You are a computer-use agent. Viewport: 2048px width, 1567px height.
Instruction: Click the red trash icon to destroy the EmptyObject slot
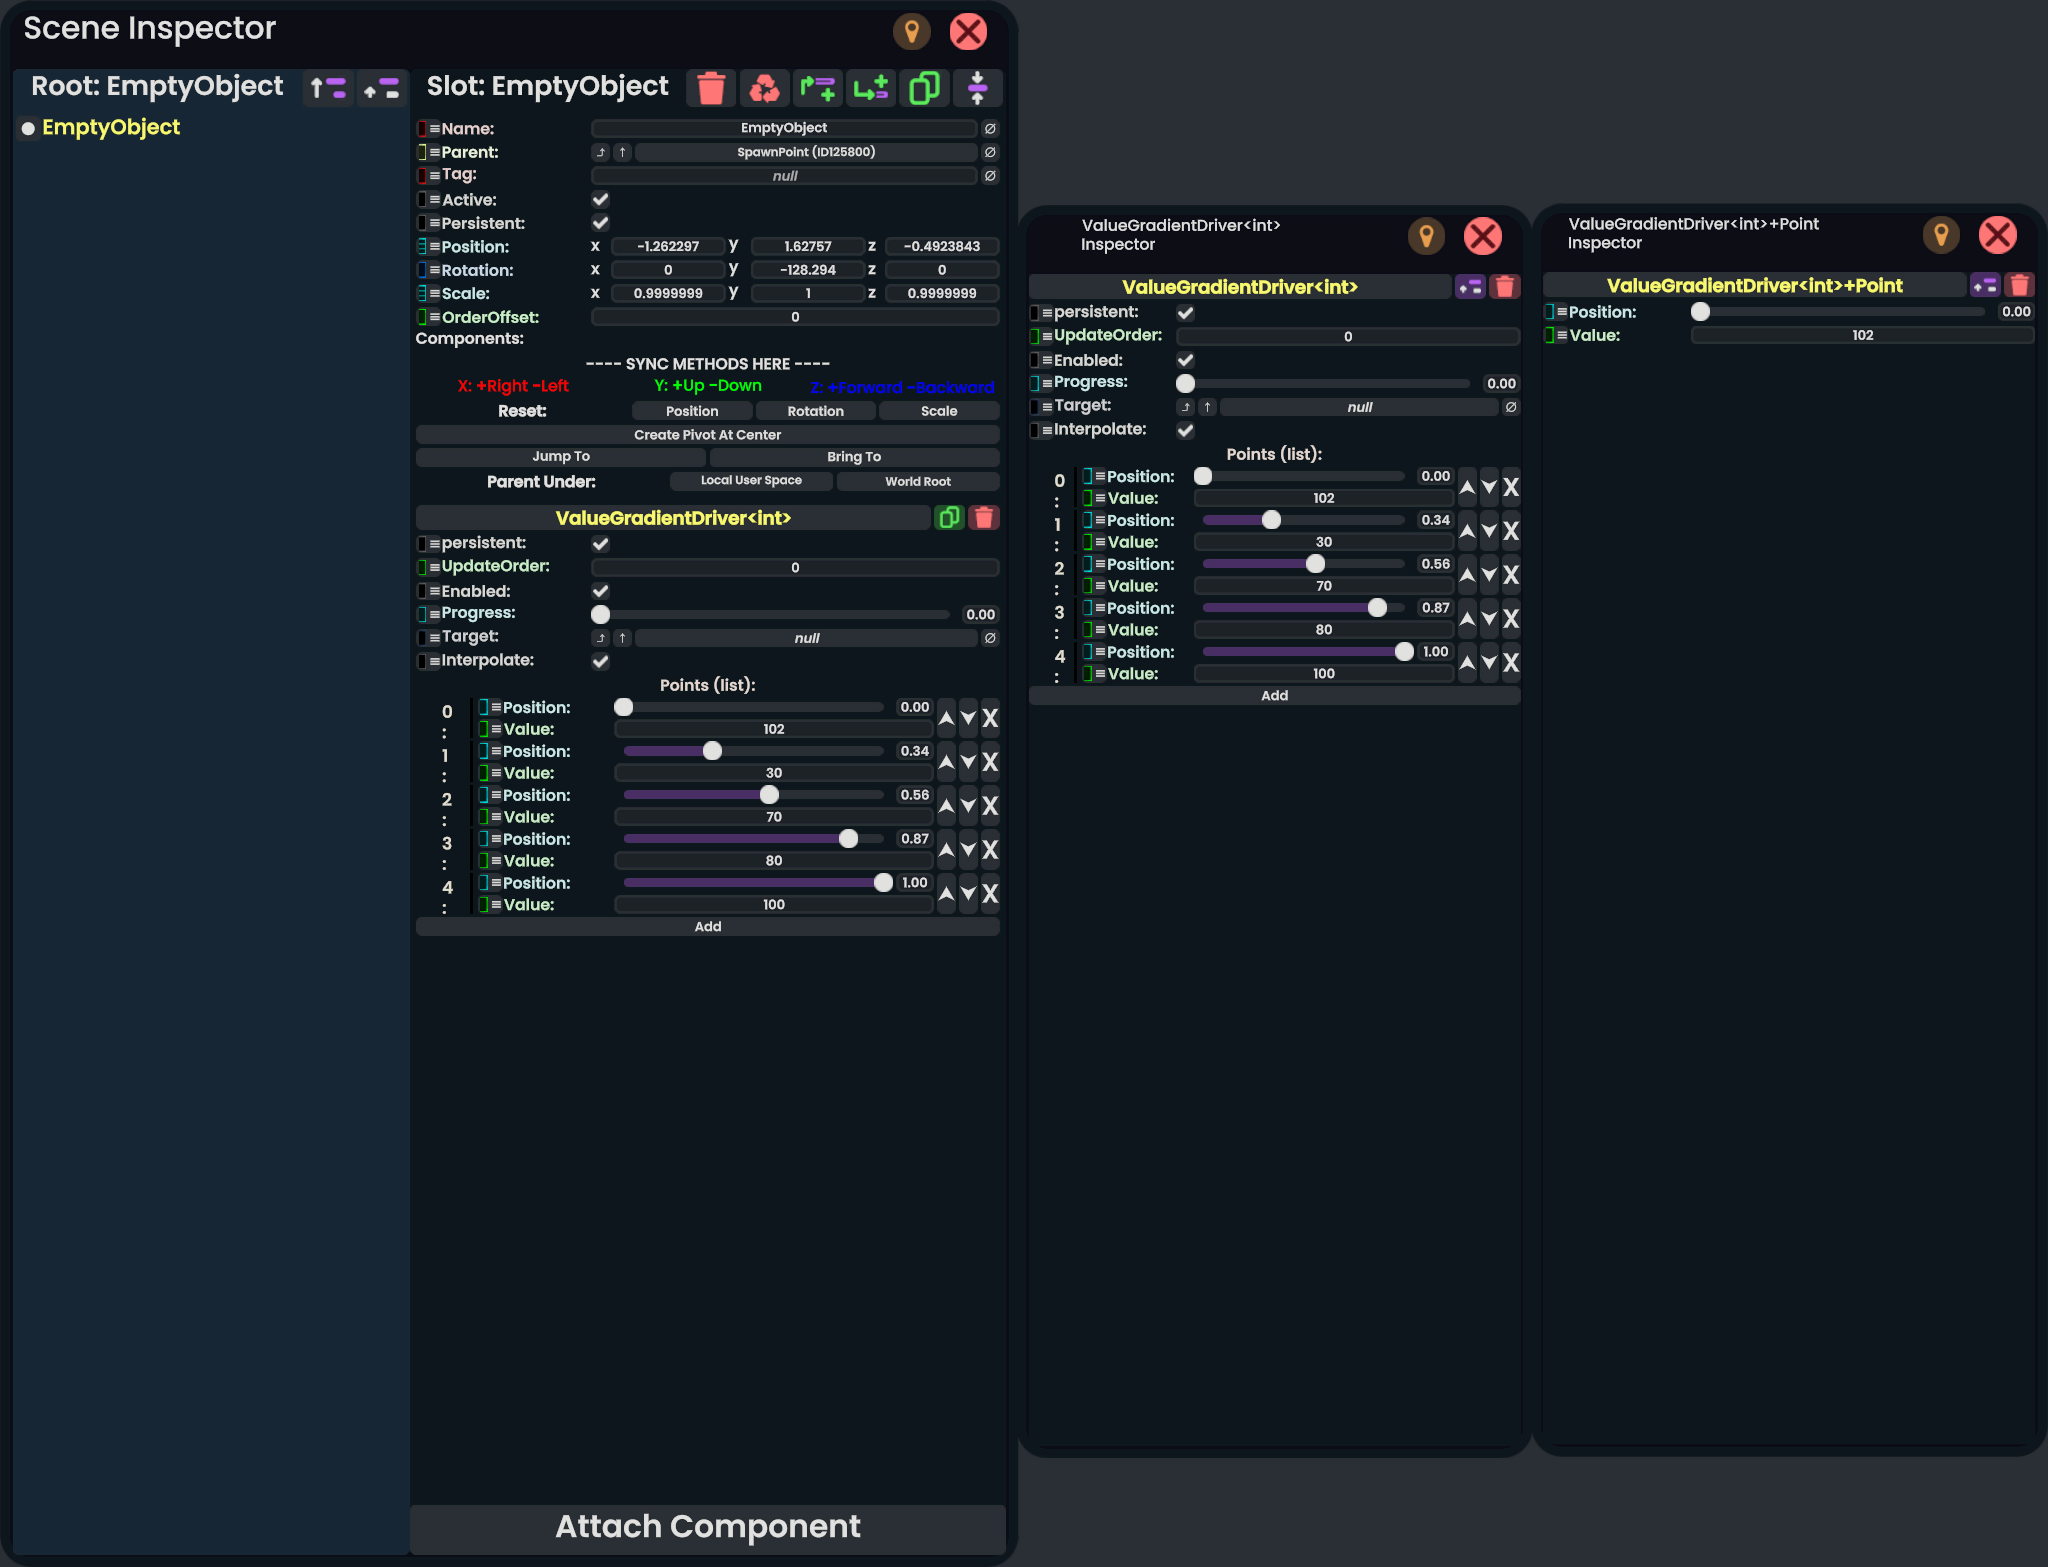tap(711, 88)
